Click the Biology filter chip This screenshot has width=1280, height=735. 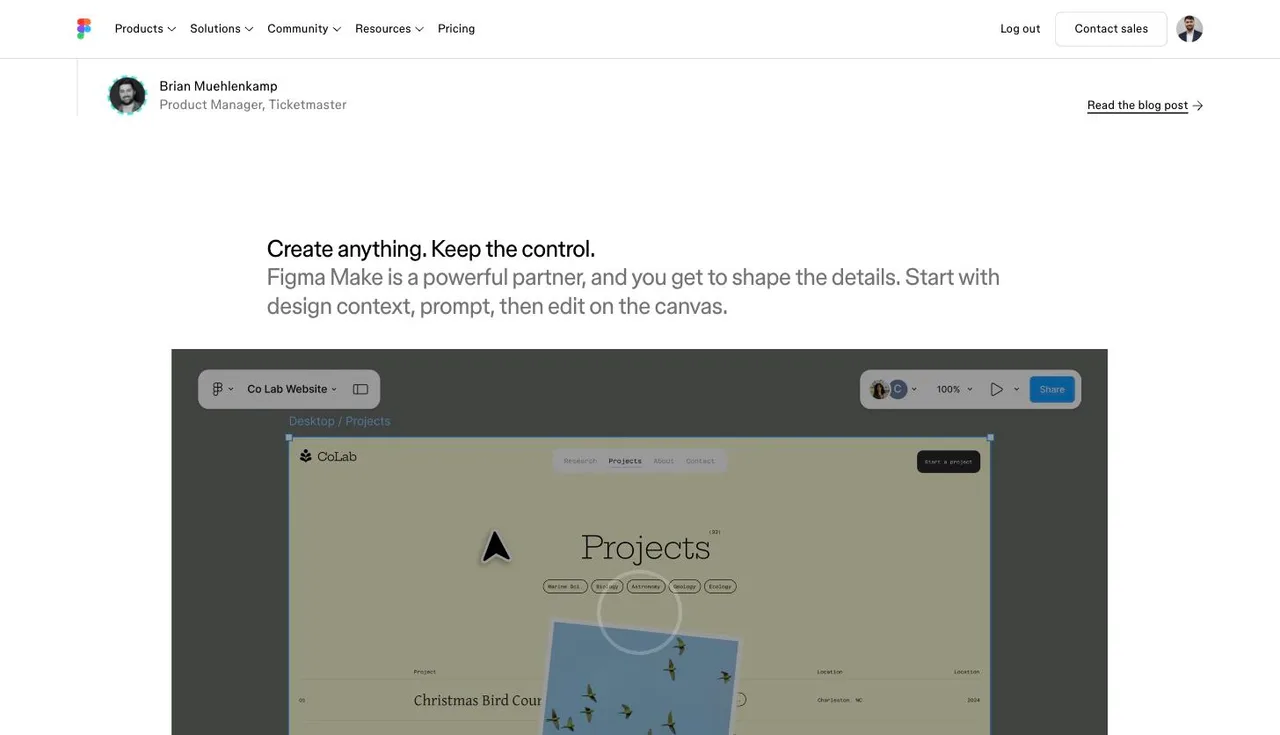click(x=607, y=586)
